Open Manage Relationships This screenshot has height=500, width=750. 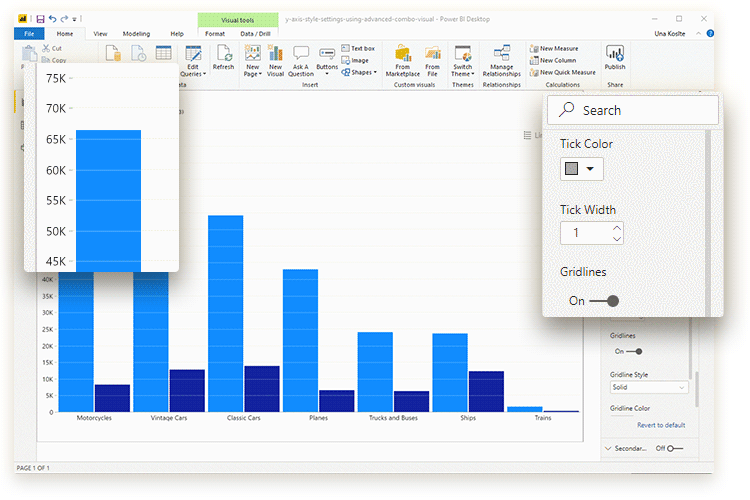(x=502, y=61)
